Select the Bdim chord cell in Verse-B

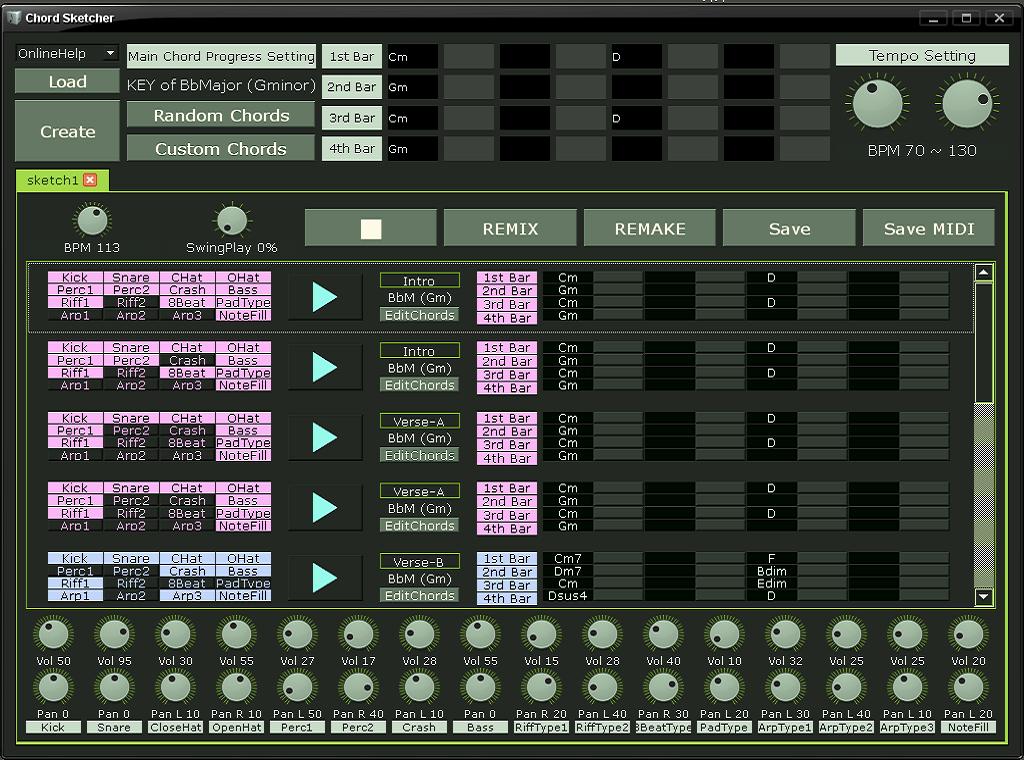click(x=771, y=571)
